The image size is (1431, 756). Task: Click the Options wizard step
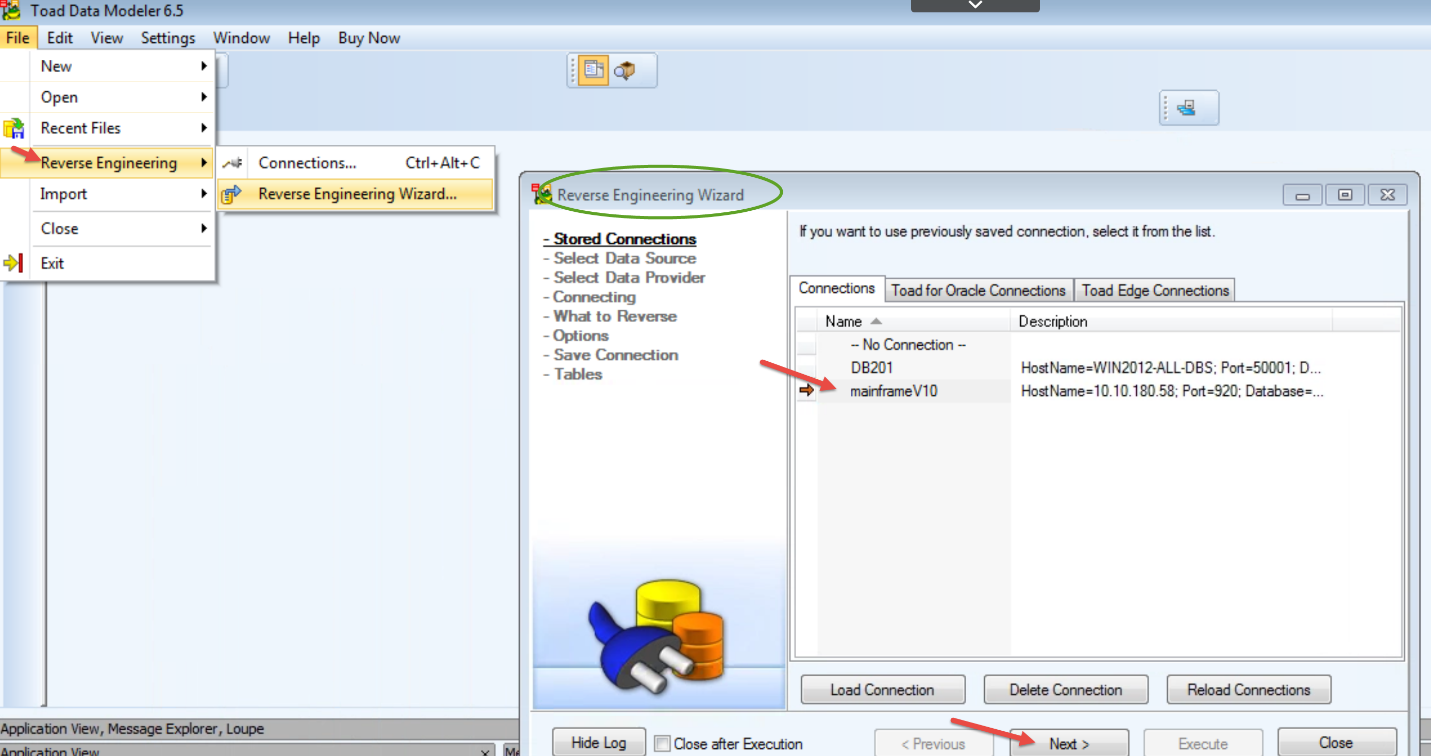tap(576, 335)
